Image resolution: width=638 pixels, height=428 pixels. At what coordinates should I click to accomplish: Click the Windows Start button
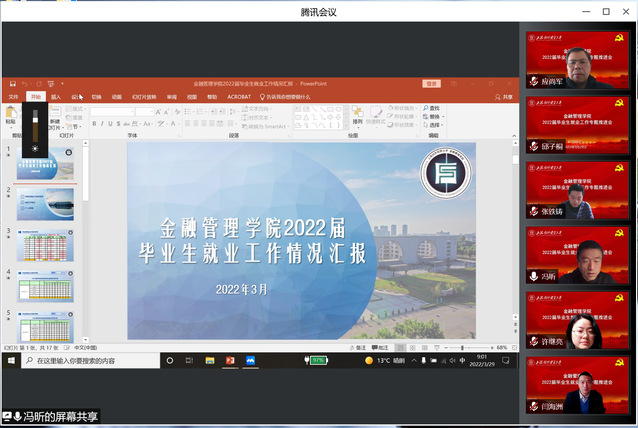coord(12,360)
